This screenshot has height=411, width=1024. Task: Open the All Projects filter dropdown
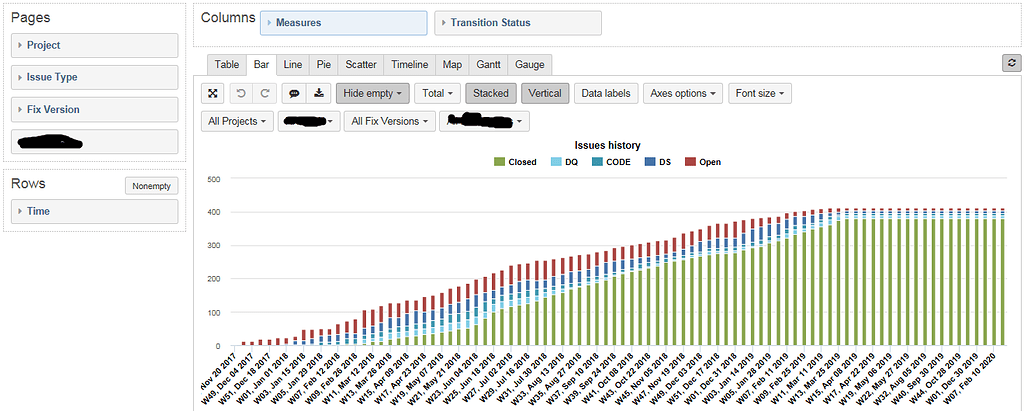pyautogui.click(x=237, y=122)
